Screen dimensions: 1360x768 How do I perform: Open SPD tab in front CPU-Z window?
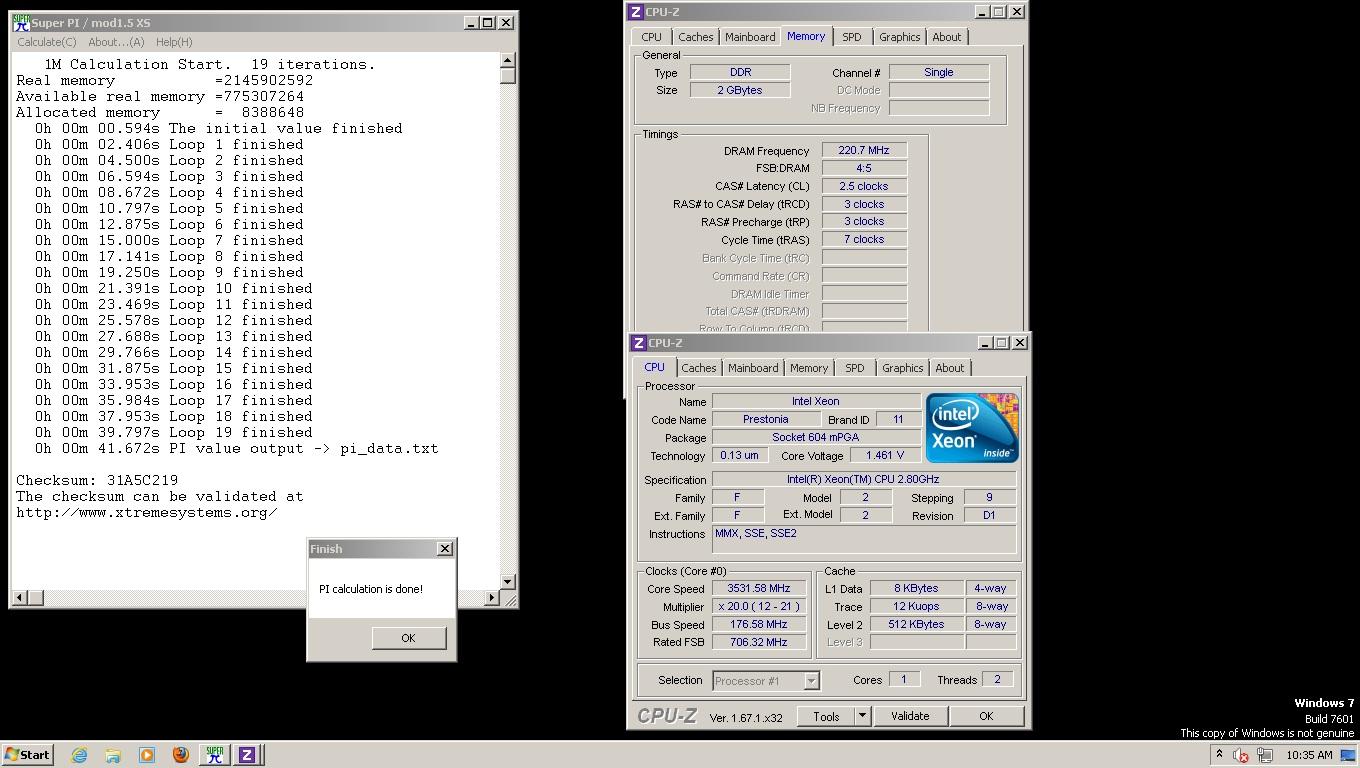pyautogui.click(x=854, y=368)
